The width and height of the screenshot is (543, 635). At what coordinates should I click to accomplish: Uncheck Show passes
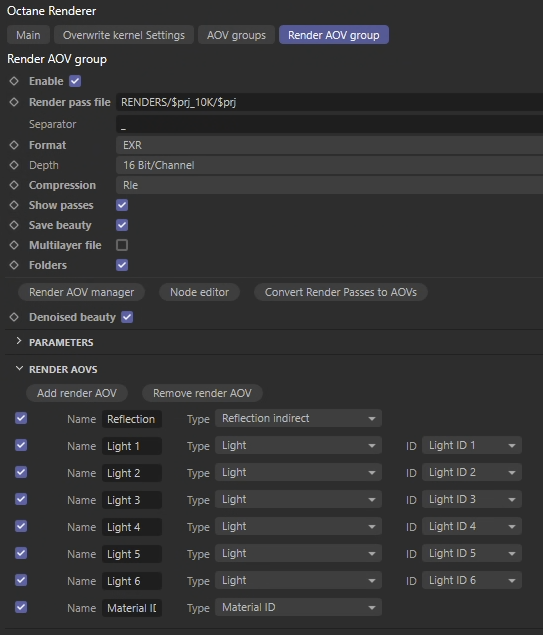point(122,205)
